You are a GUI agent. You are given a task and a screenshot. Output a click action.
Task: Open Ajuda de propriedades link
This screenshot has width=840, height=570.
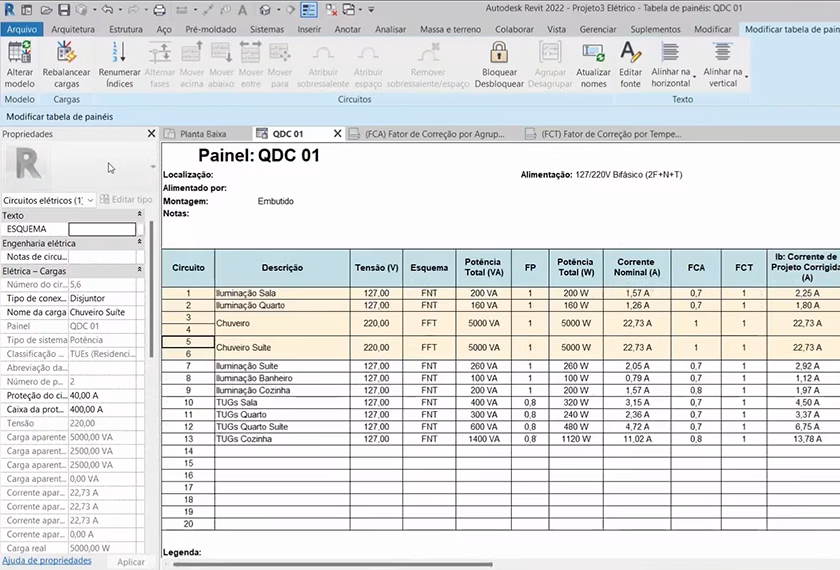tap(46, 561)
